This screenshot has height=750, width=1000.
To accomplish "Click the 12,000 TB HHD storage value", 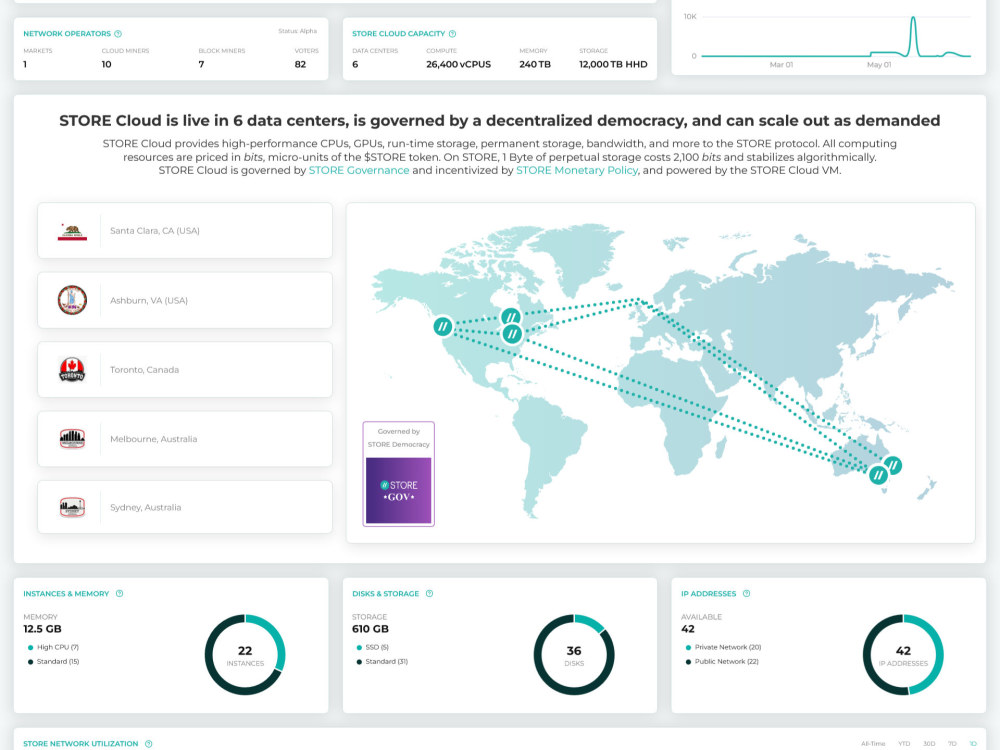I will (x=613, y=64).
